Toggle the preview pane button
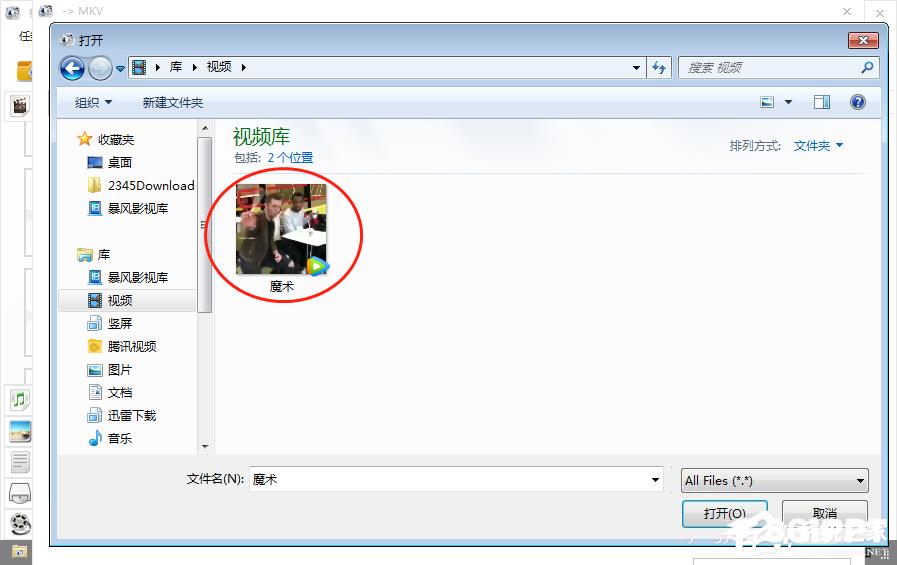The width and height of the screenshot is (897, 565). (x=822, y=102)
